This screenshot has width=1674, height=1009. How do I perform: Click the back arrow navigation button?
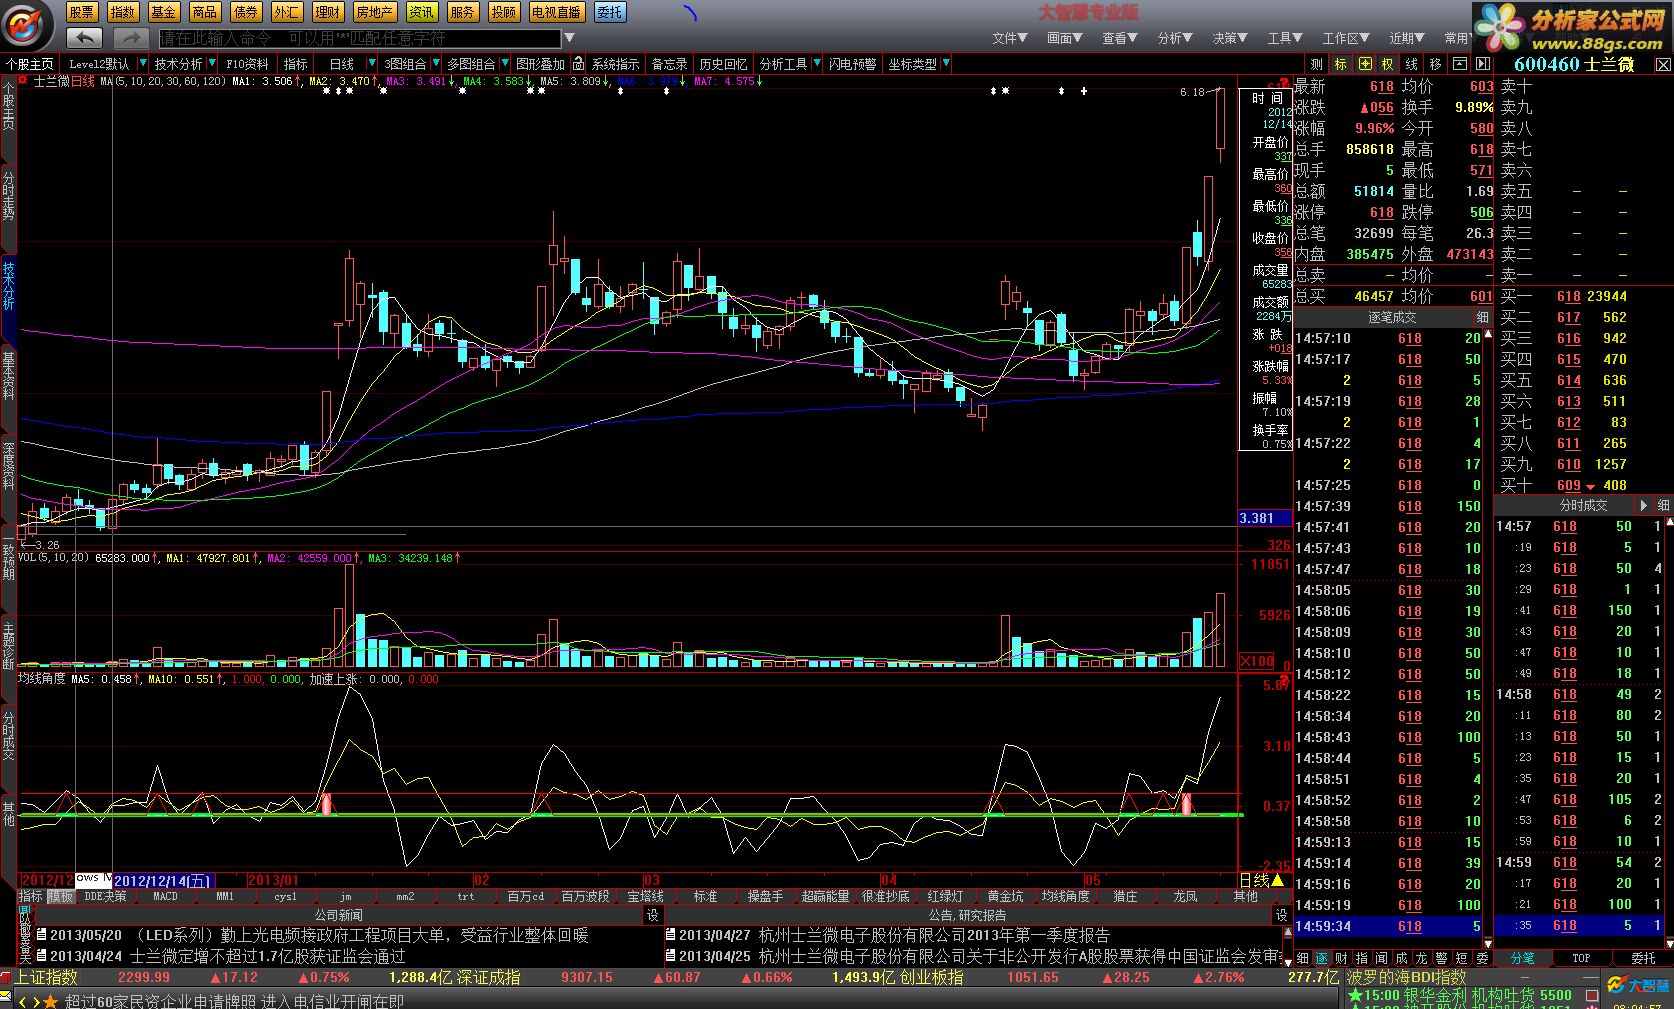[x=85, y=38]
